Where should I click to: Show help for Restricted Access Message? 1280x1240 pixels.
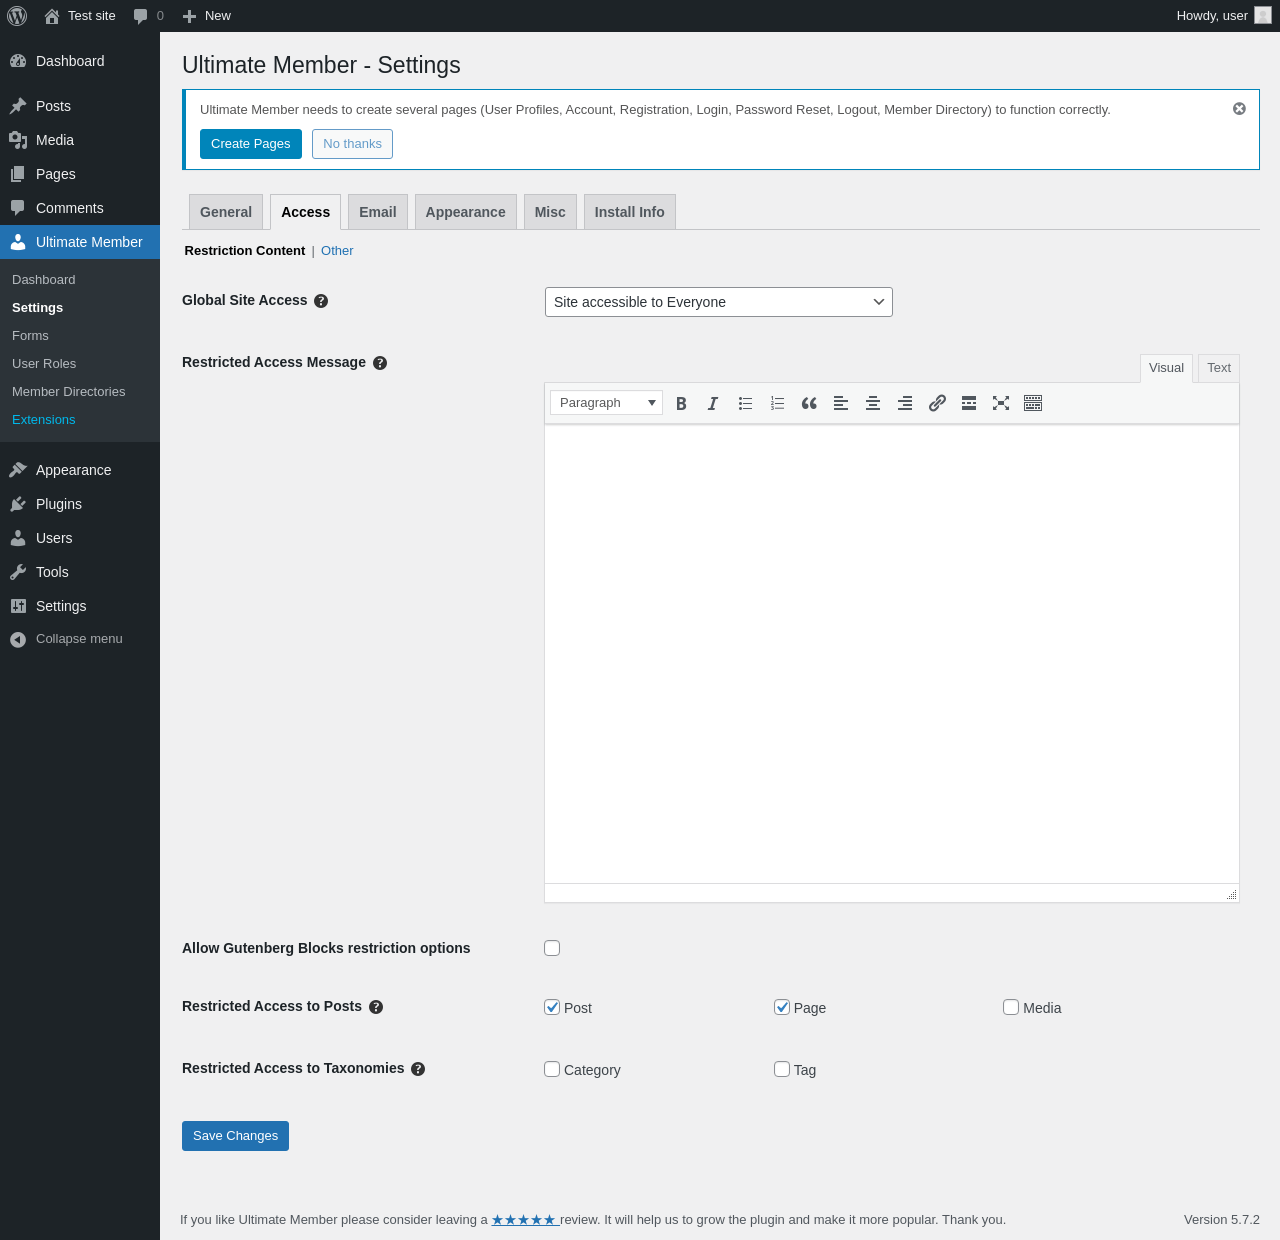380,363
